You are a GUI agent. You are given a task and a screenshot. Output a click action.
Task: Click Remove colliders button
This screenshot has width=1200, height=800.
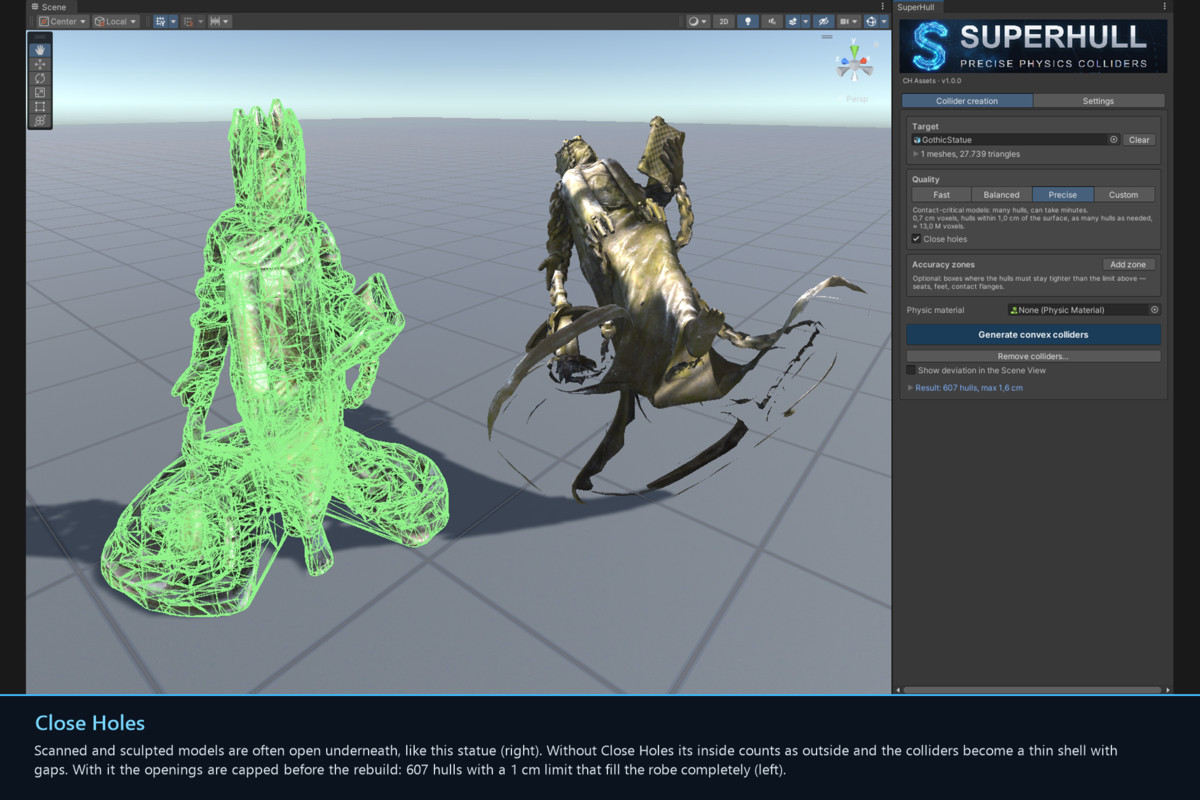click(1033, 356)
